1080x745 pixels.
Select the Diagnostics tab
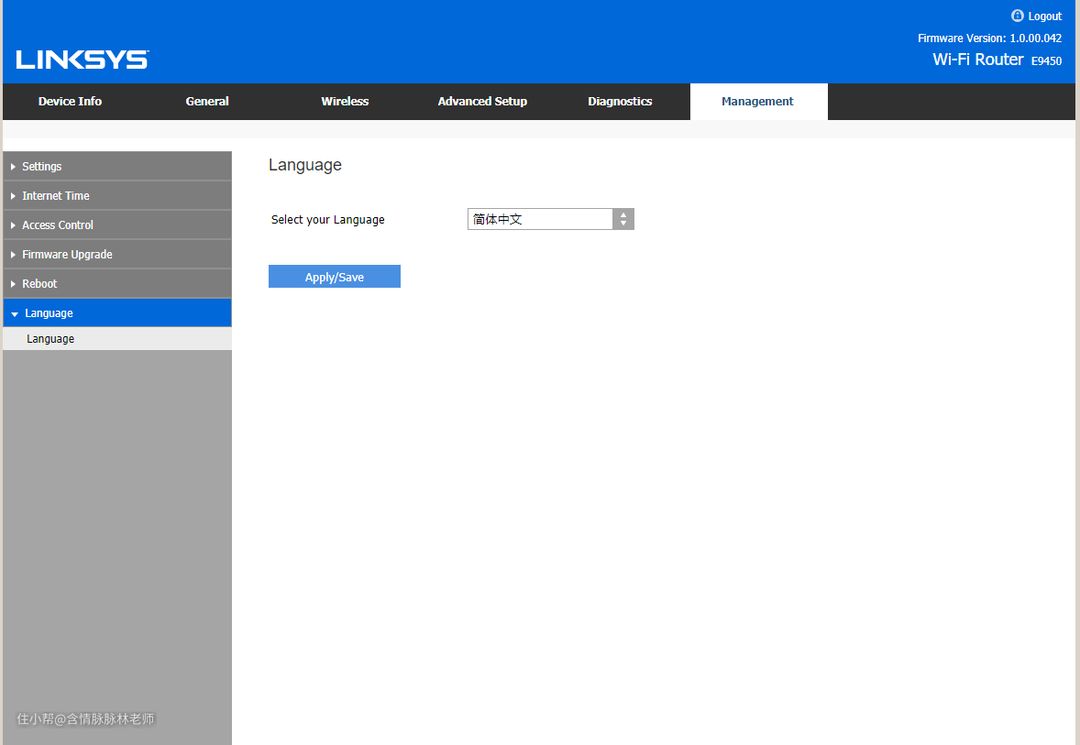tap(620, 101)
